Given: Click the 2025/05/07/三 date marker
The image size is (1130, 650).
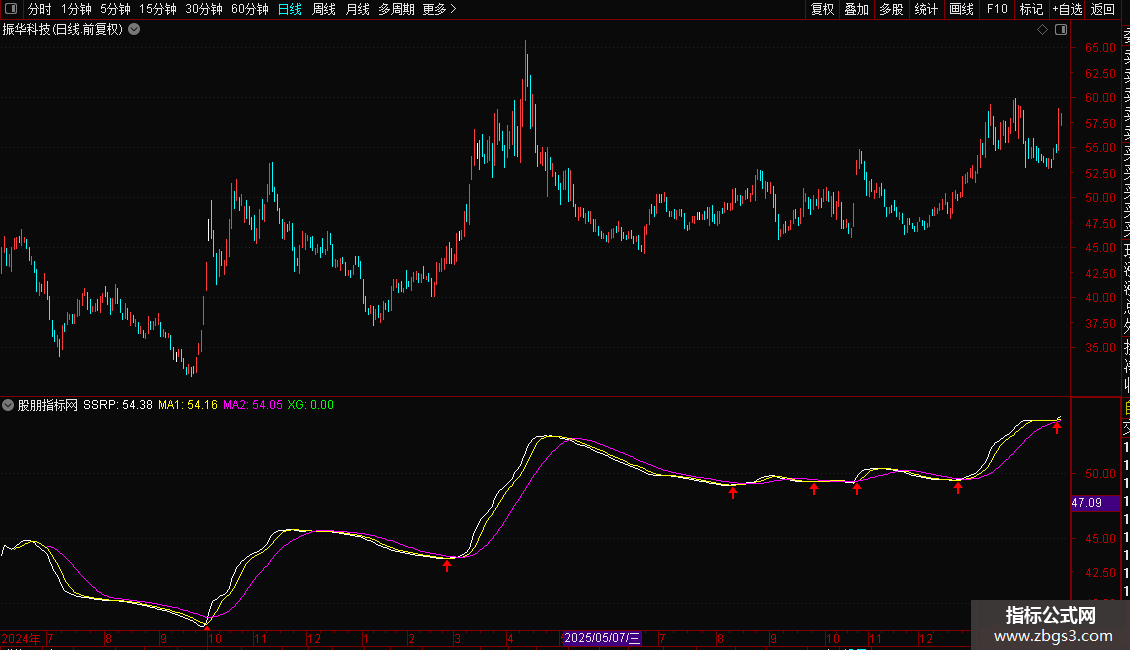Looking at the screenshot, I should [602, 638].
